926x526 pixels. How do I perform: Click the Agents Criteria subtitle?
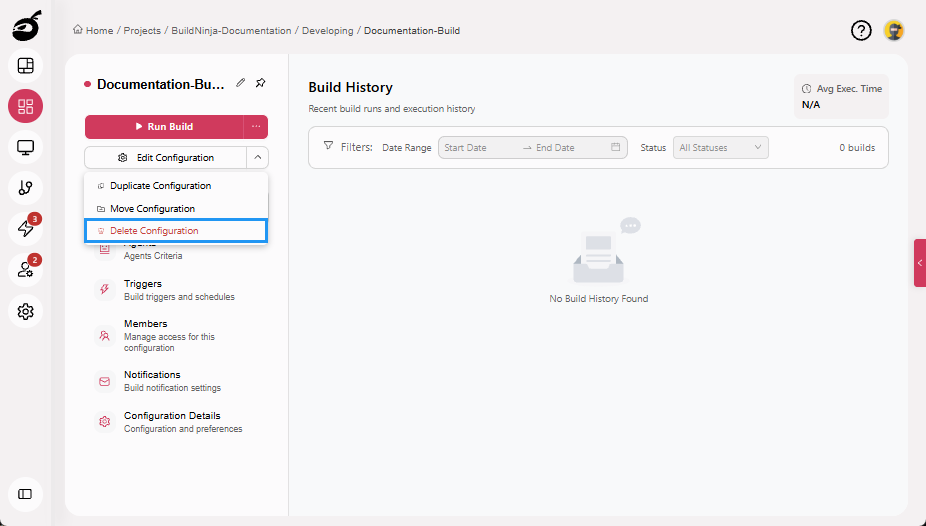click(153, 256)
